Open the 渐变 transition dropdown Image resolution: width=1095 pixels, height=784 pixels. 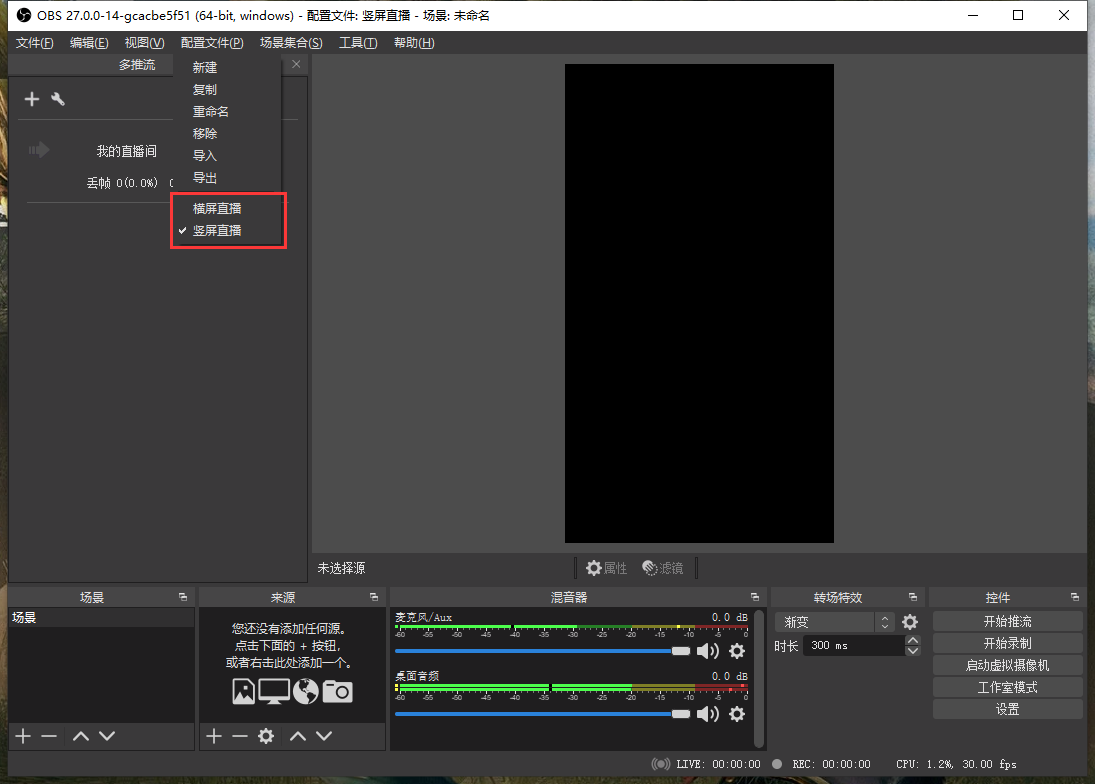pyautogui.click(x=834, y=622)
